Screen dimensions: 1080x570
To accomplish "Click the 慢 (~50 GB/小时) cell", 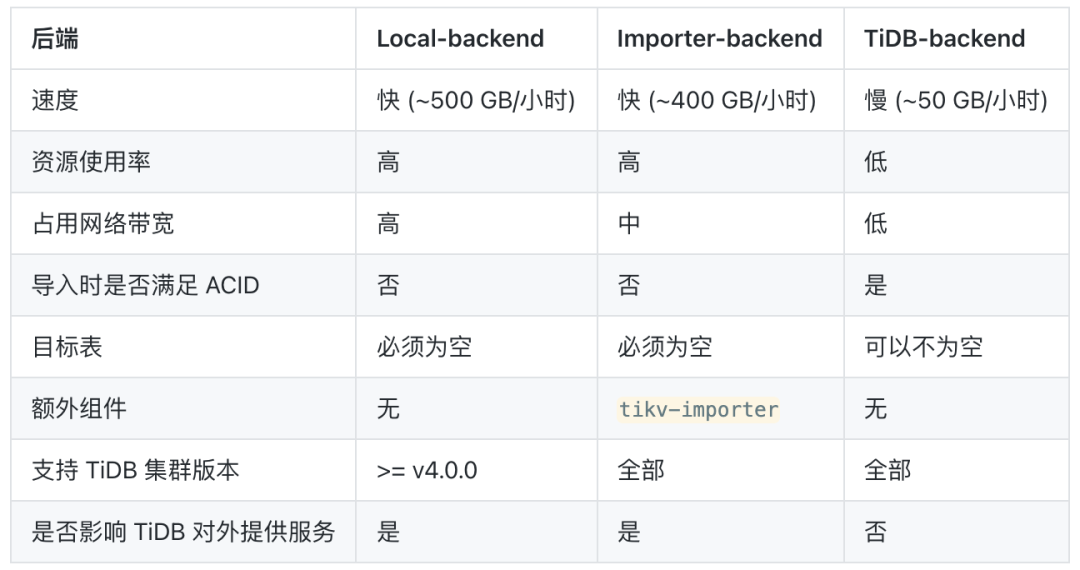I will click(x=956, y=101).
